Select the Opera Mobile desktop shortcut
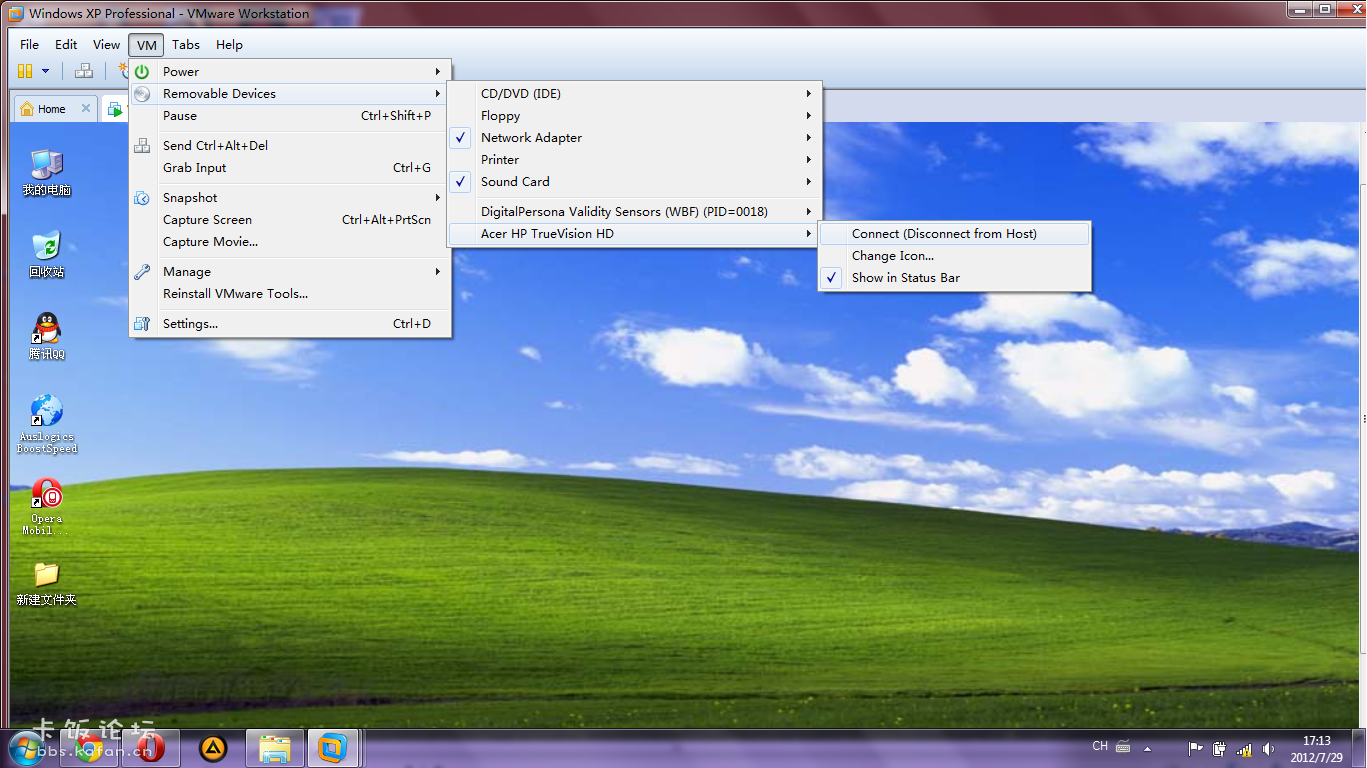1367x768 pixels. coord(46,506)
